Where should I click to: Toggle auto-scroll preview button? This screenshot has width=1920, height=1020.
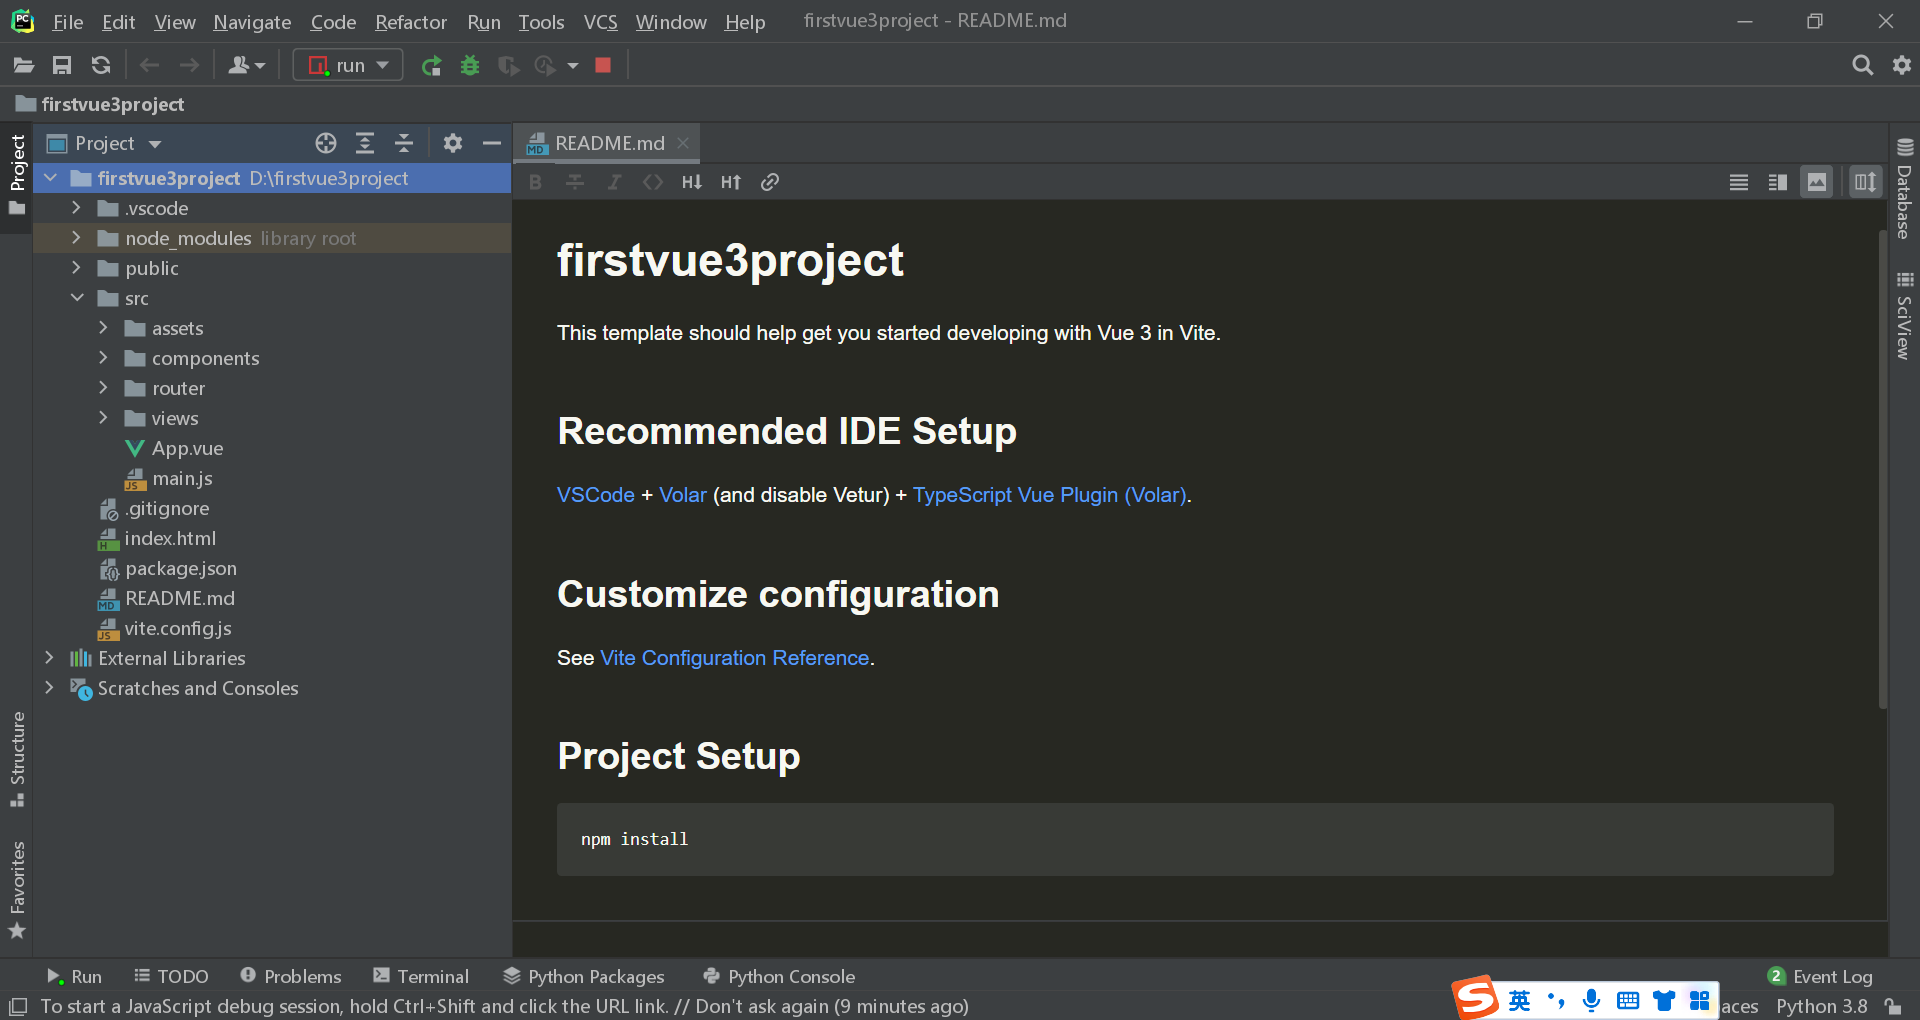pos(1866,182)
